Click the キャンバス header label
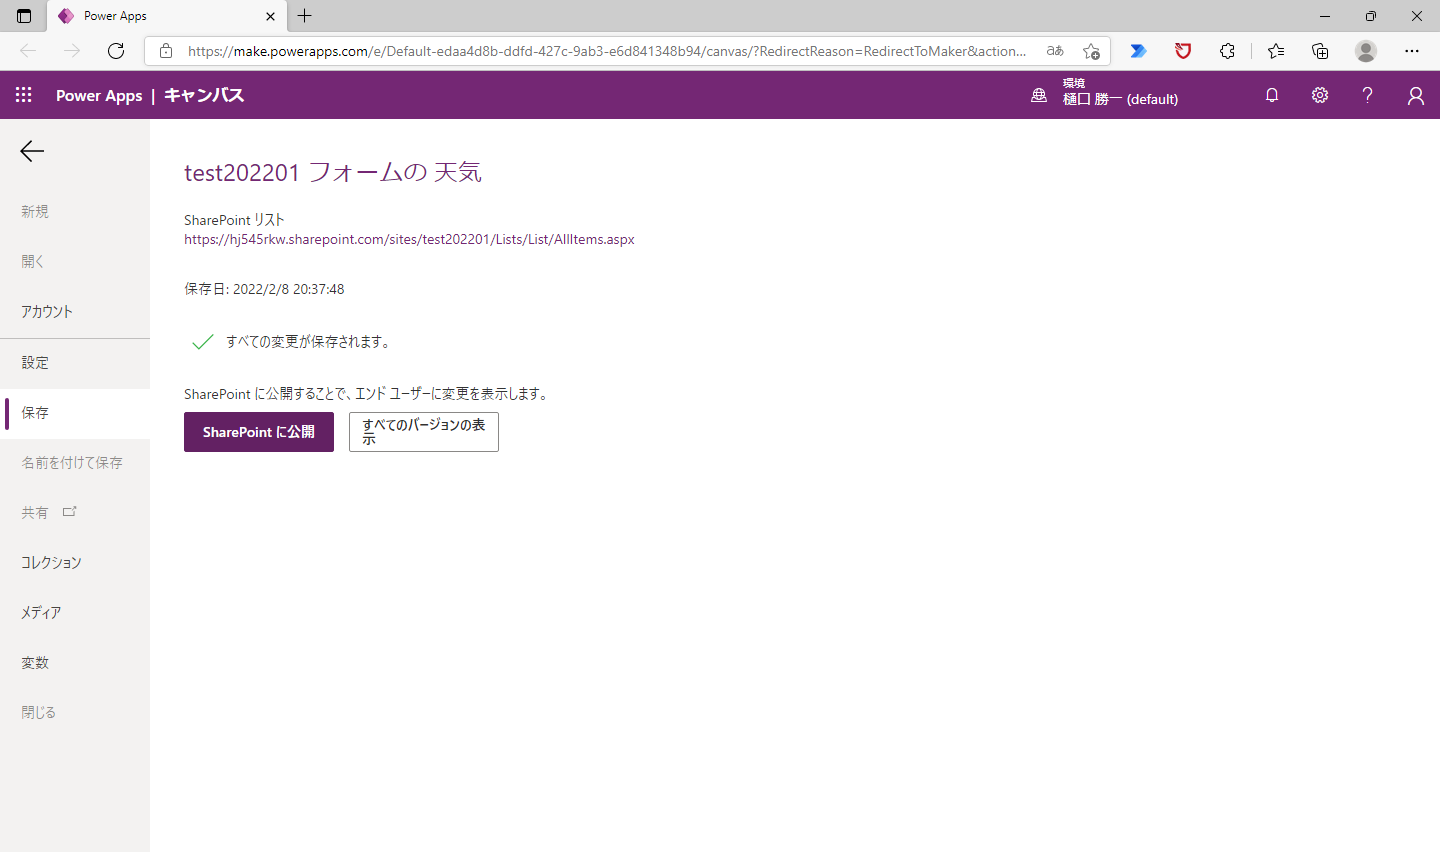Viewport: 1440px width, 852px height. click(204, 96)
